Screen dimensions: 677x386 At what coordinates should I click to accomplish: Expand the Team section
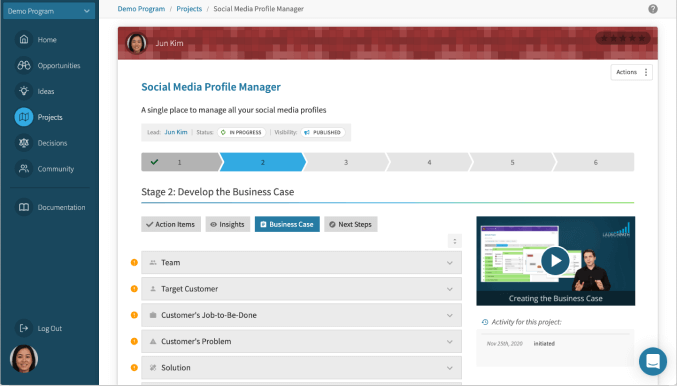point(301,263)
